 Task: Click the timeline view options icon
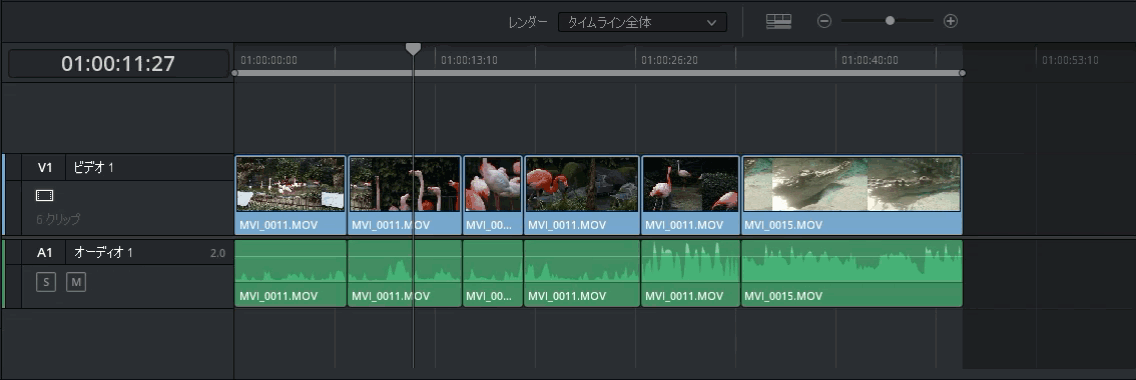[779, 22]
